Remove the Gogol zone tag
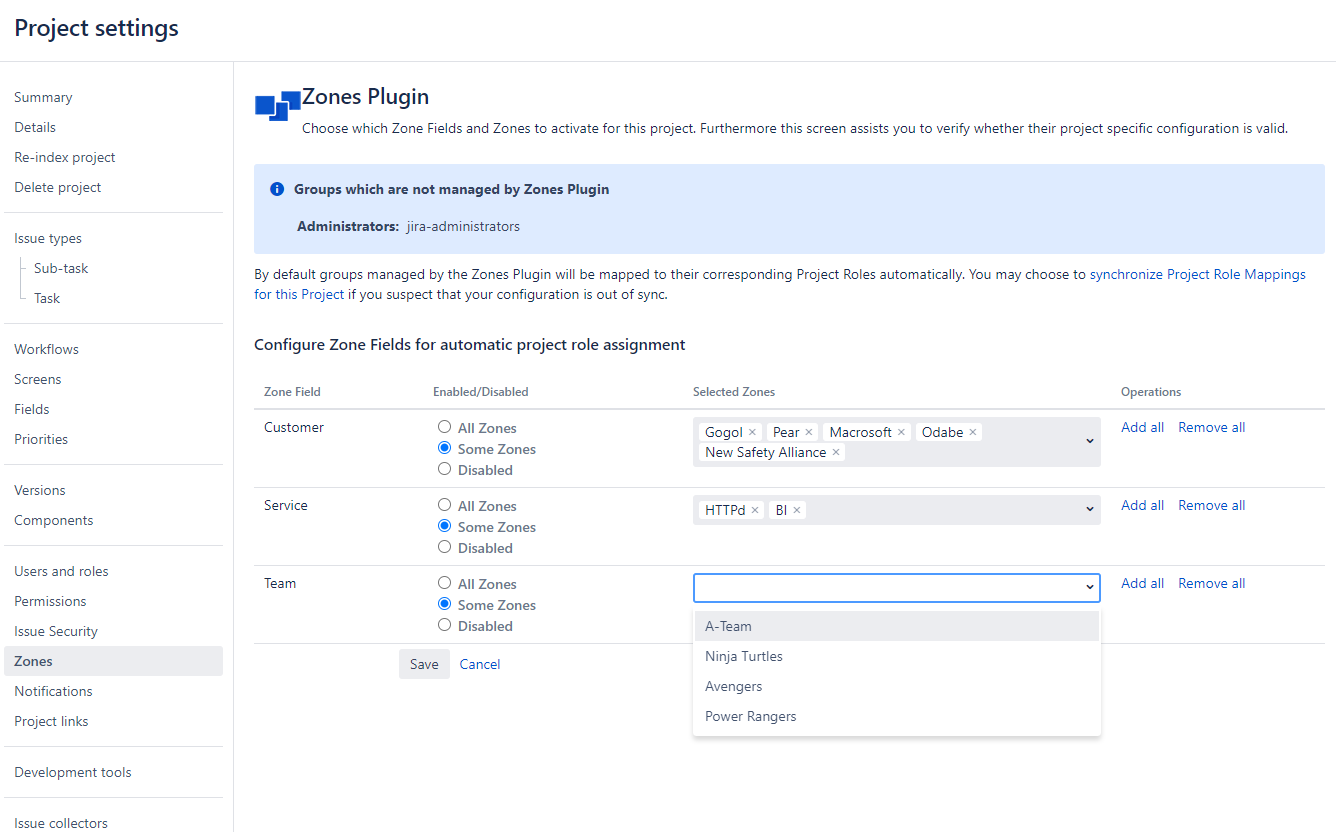The width and height of the screenshot is (1336, 832). pos(753,433)
